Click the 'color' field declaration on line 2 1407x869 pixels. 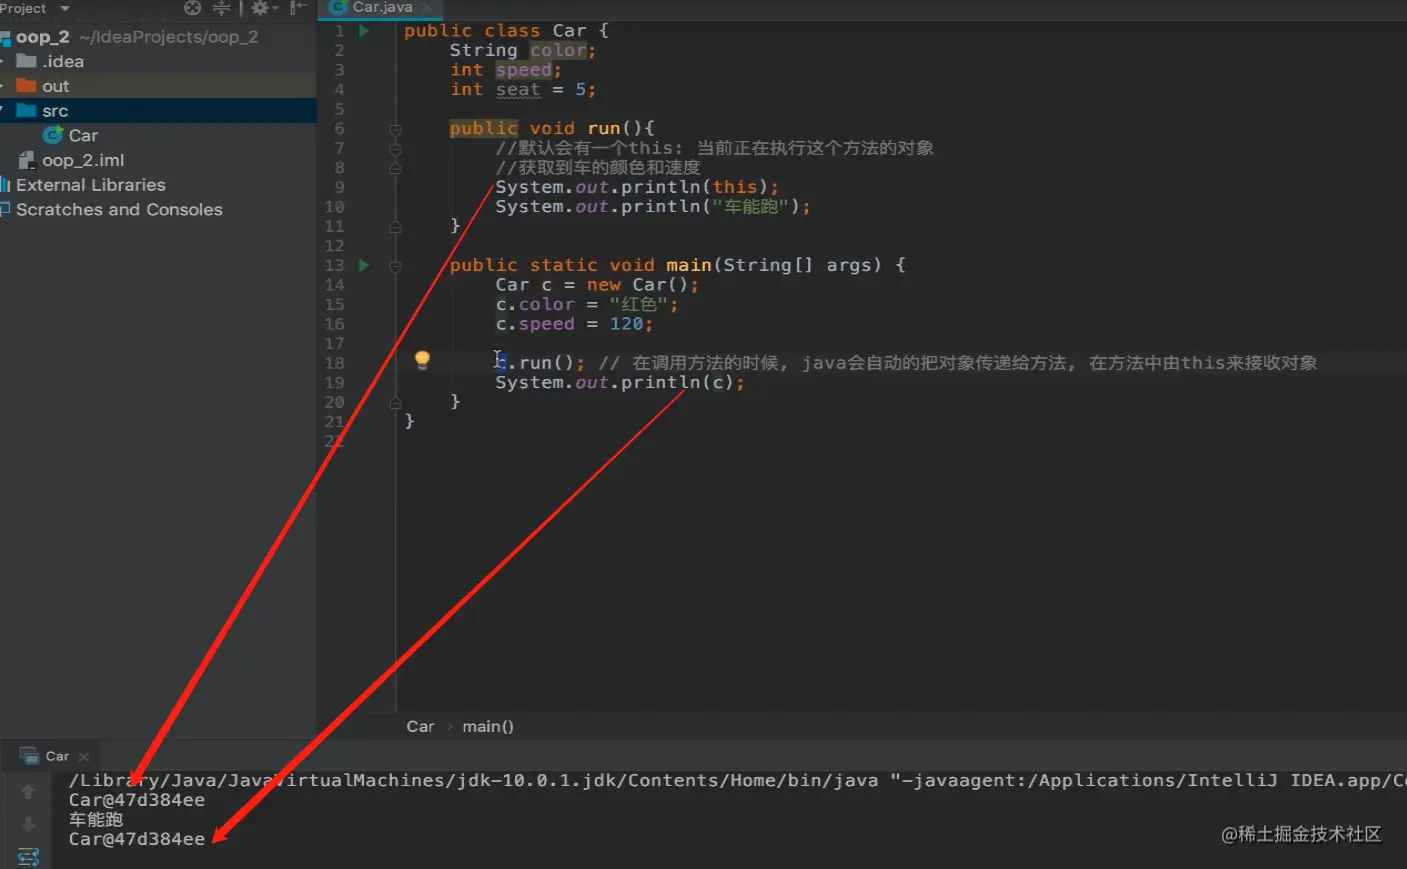[558, 50]
